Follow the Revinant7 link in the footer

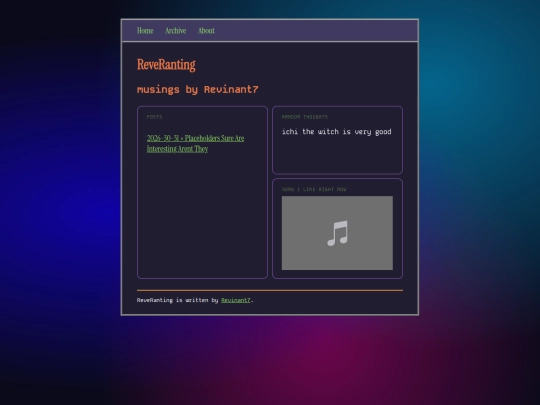236,300
